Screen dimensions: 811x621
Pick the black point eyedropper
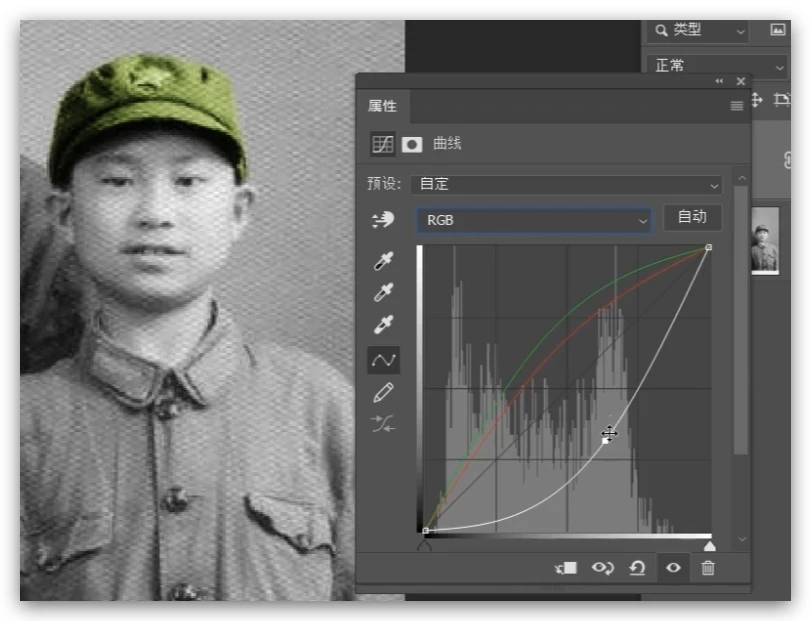pyautogui.click(x=383, y=262)
